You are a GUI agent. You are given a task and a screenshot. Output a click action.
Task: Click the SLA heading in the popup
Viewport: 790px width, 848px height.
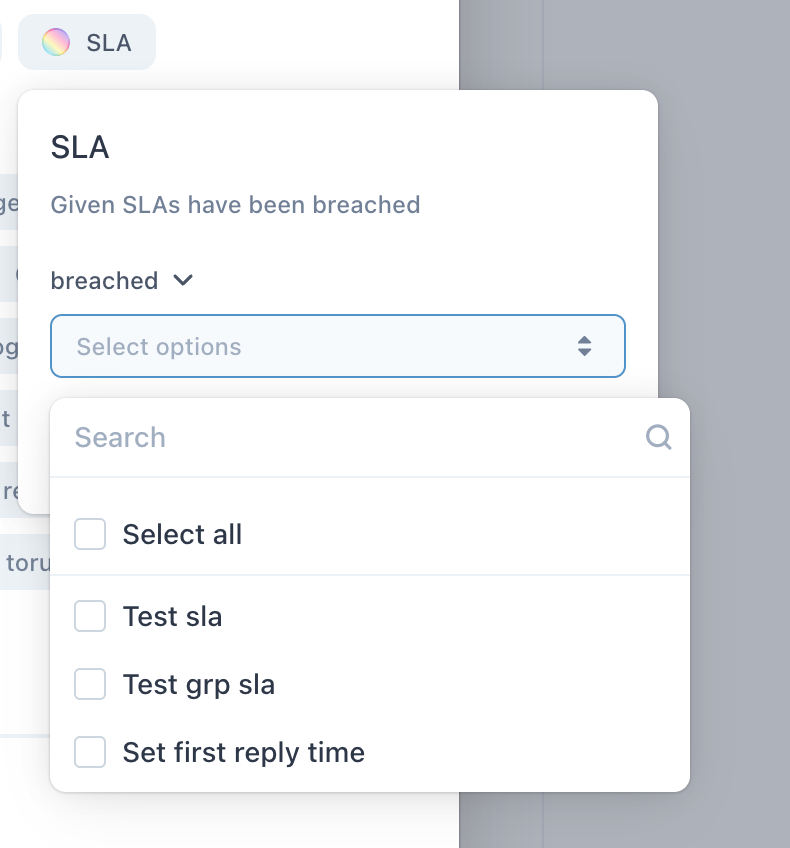pyautogui.click(x=80, y=147)
